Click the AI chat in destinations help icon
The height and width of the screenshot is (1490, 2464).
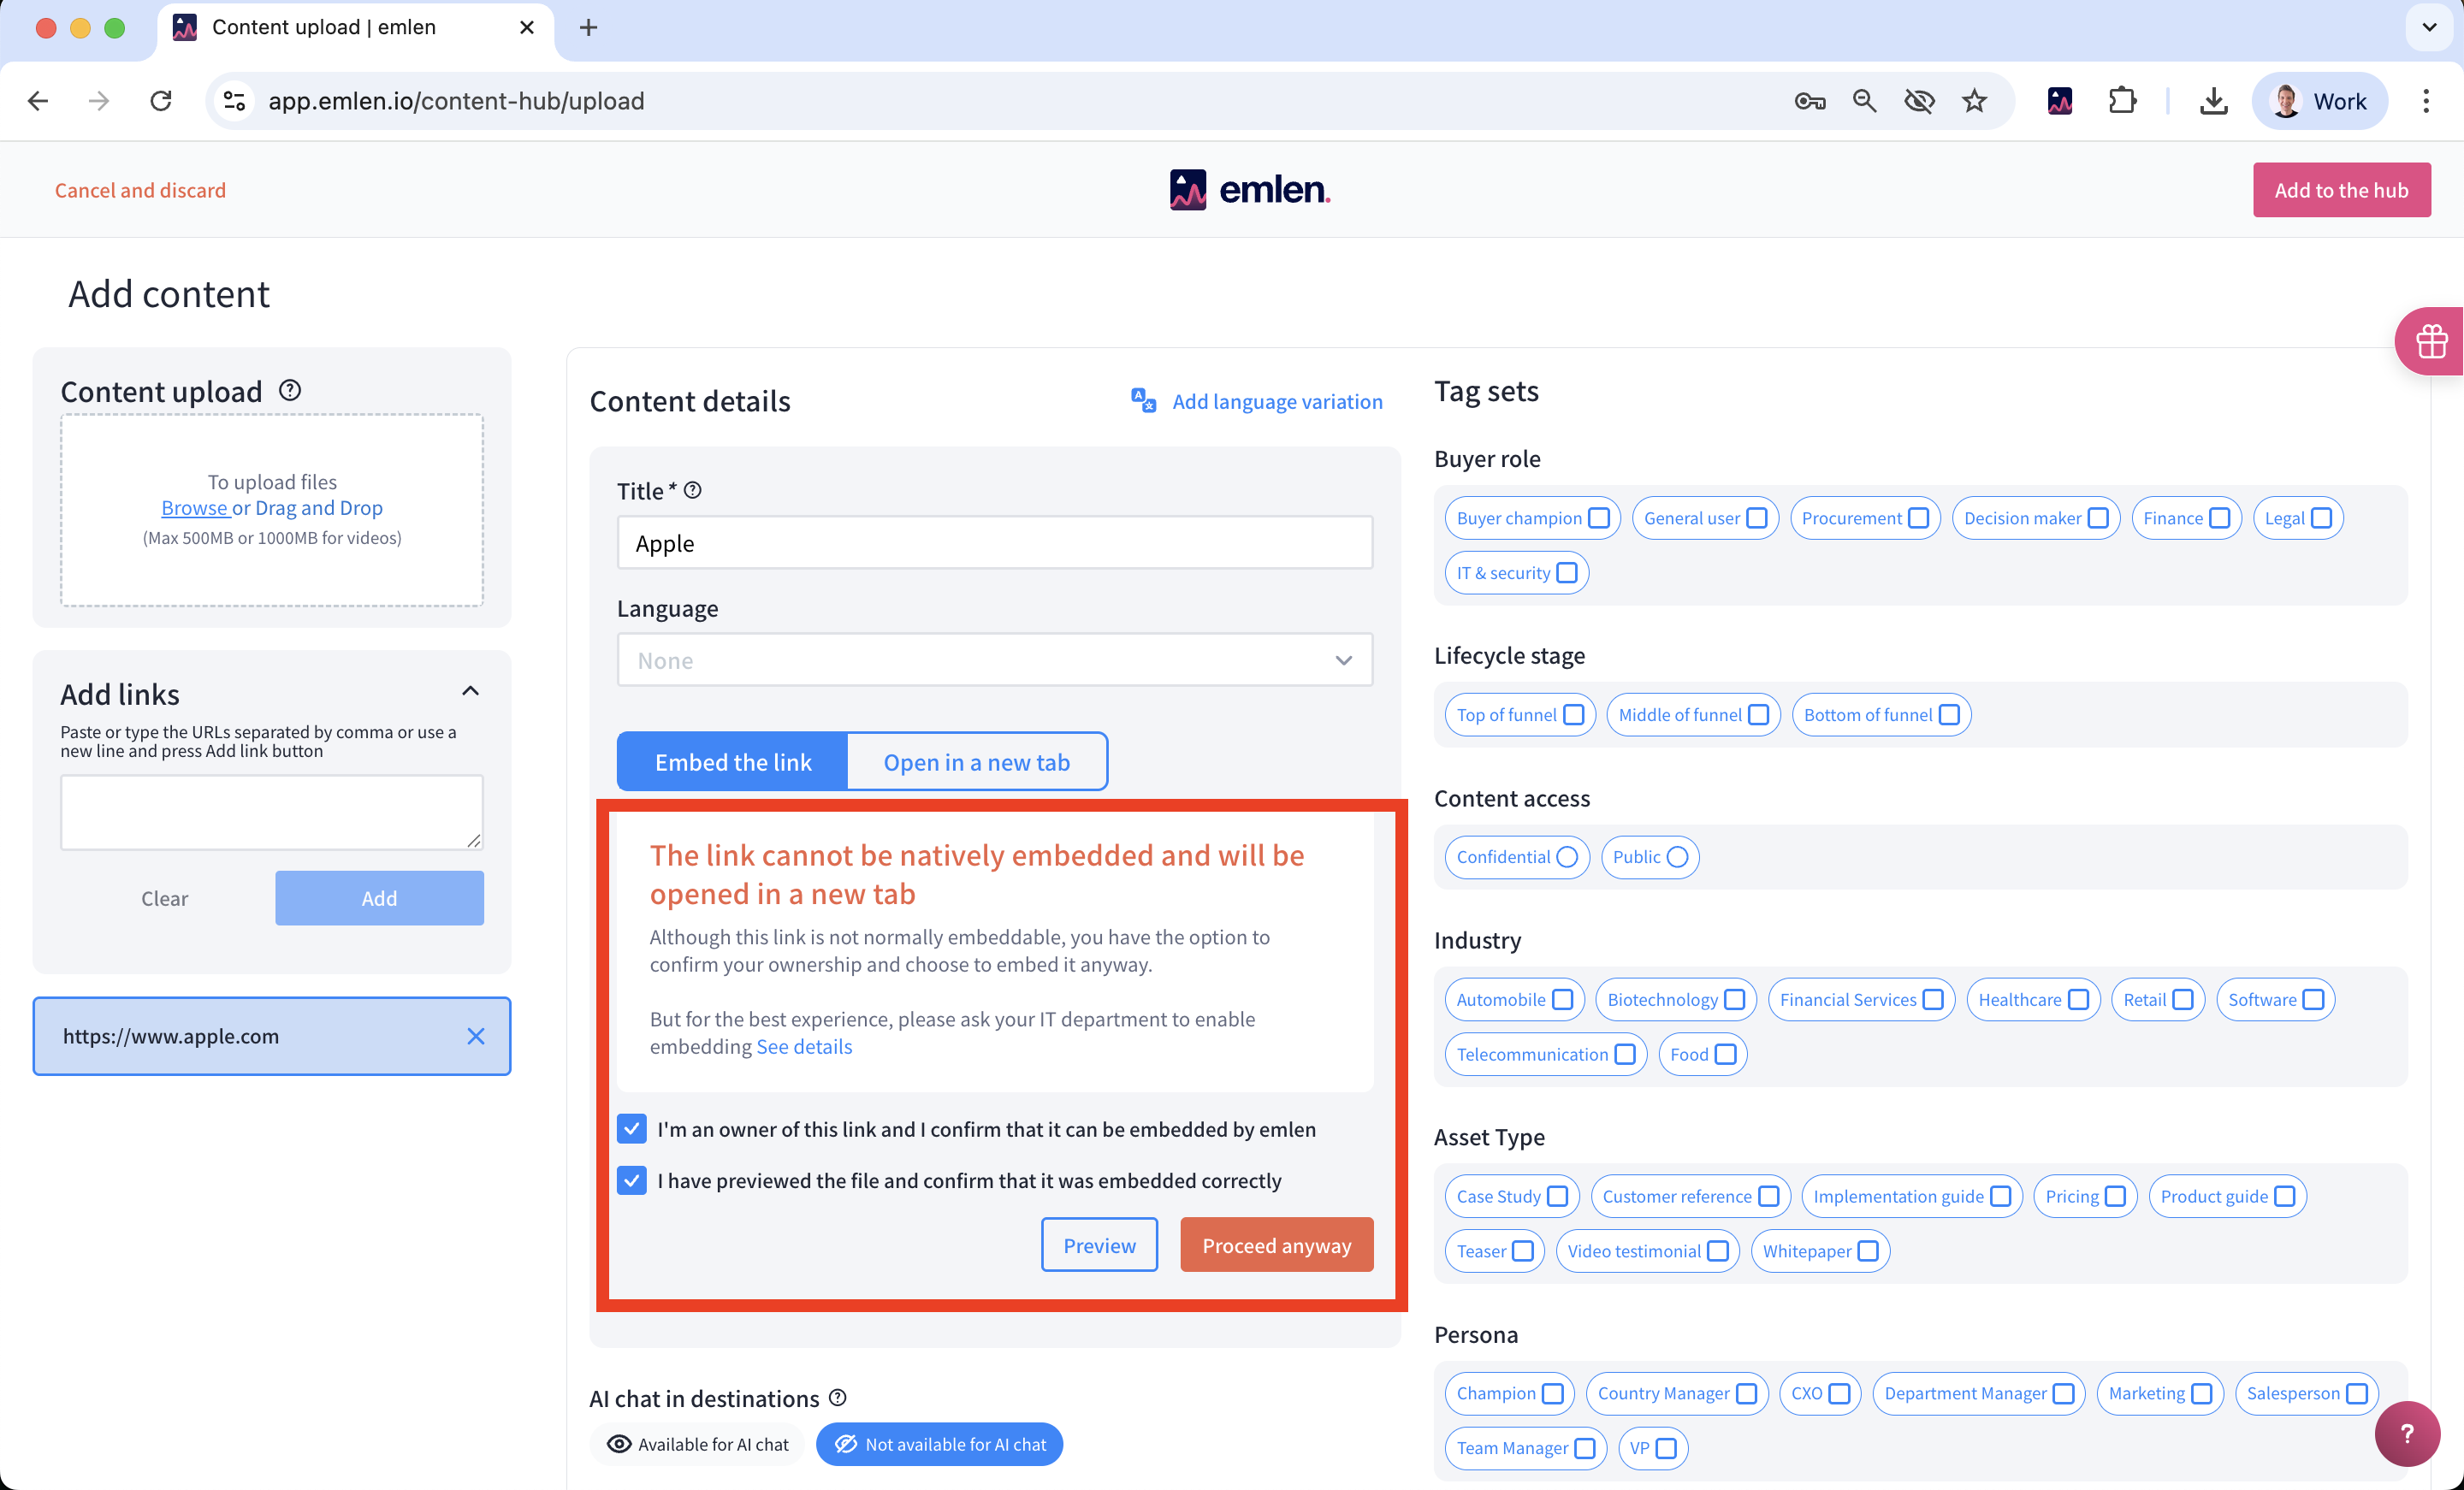click(x=838, y=1397)
